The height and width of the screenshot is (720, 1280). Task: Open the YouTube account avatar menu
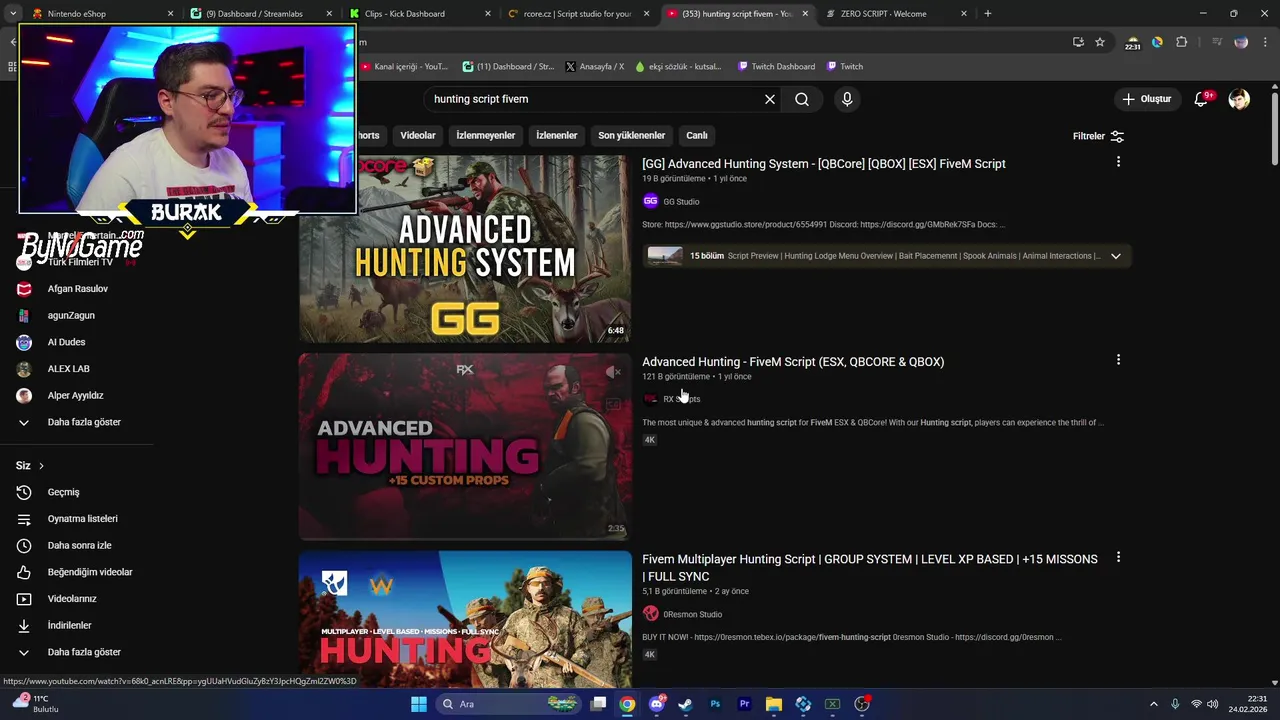1239,99
